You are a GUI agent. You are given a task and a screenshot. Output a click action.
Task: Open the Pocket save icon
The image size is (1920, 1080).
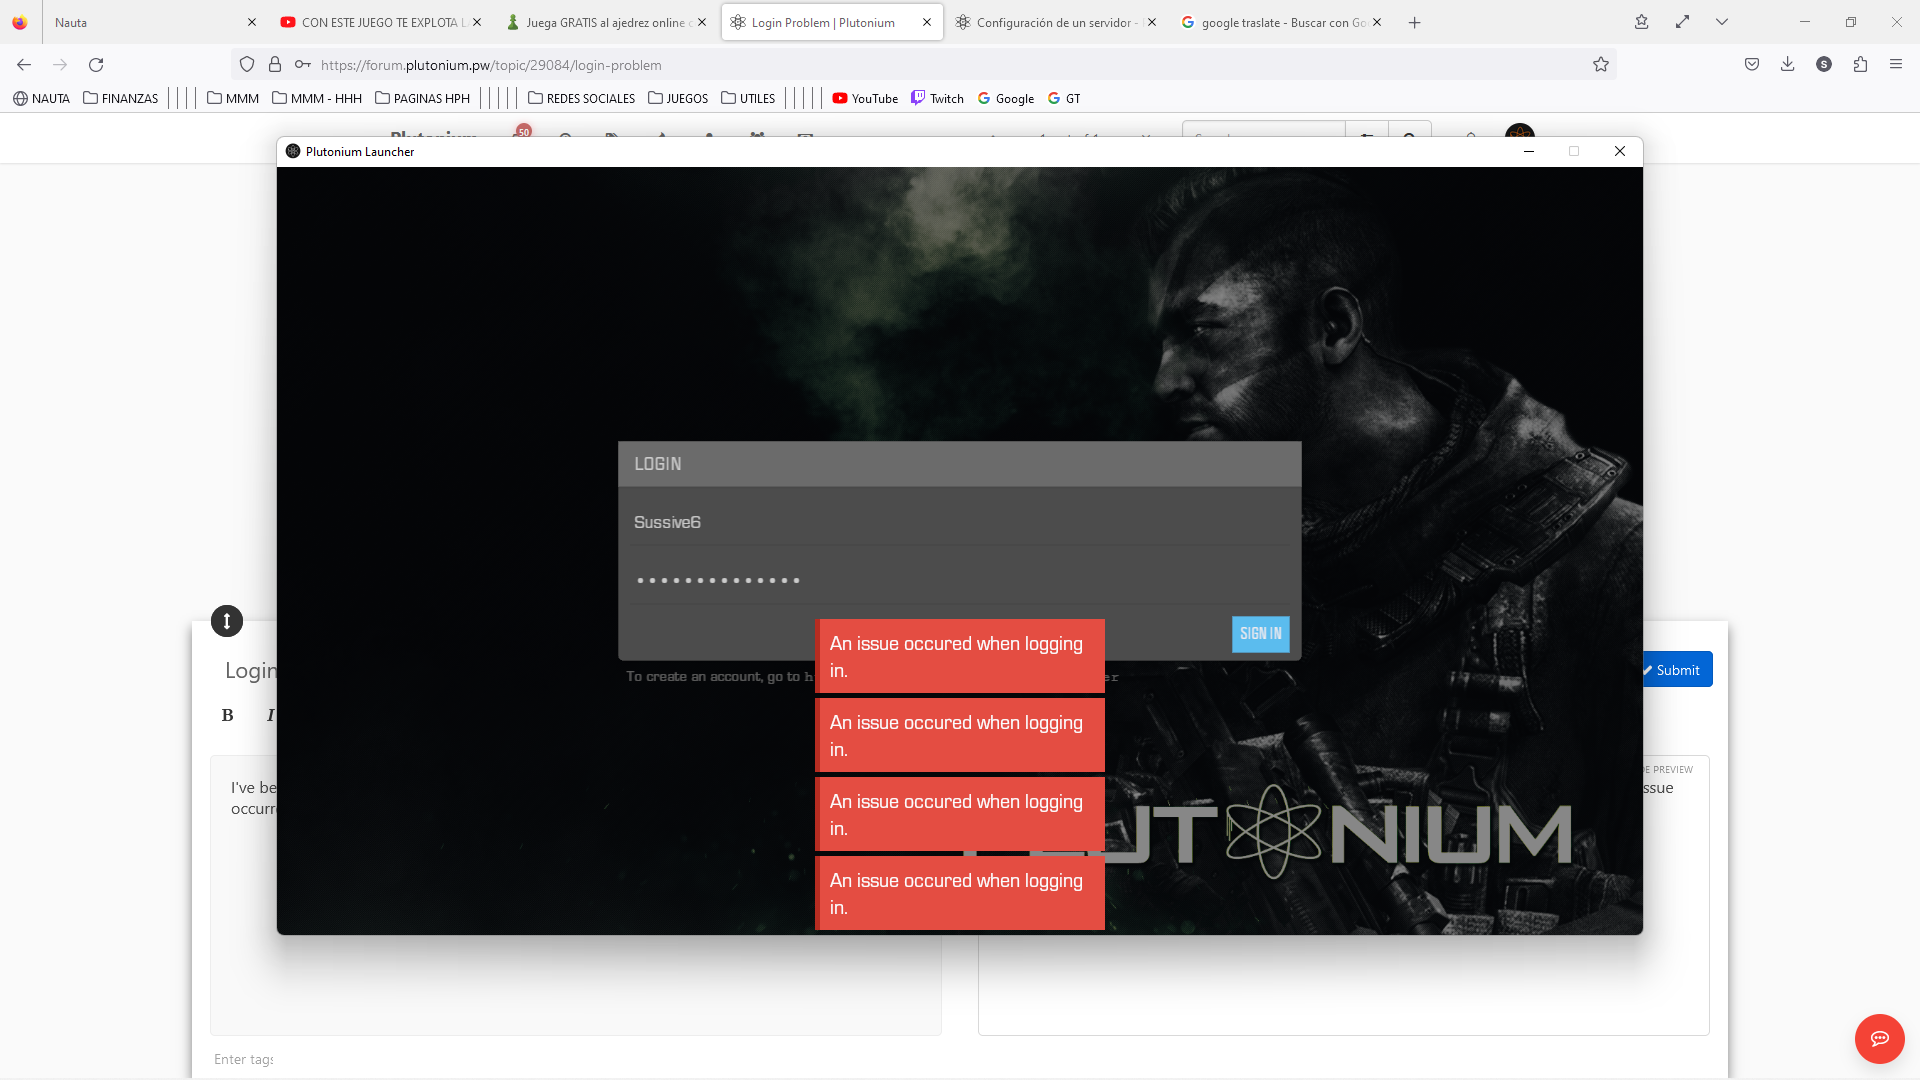[x=1752, y=65]
